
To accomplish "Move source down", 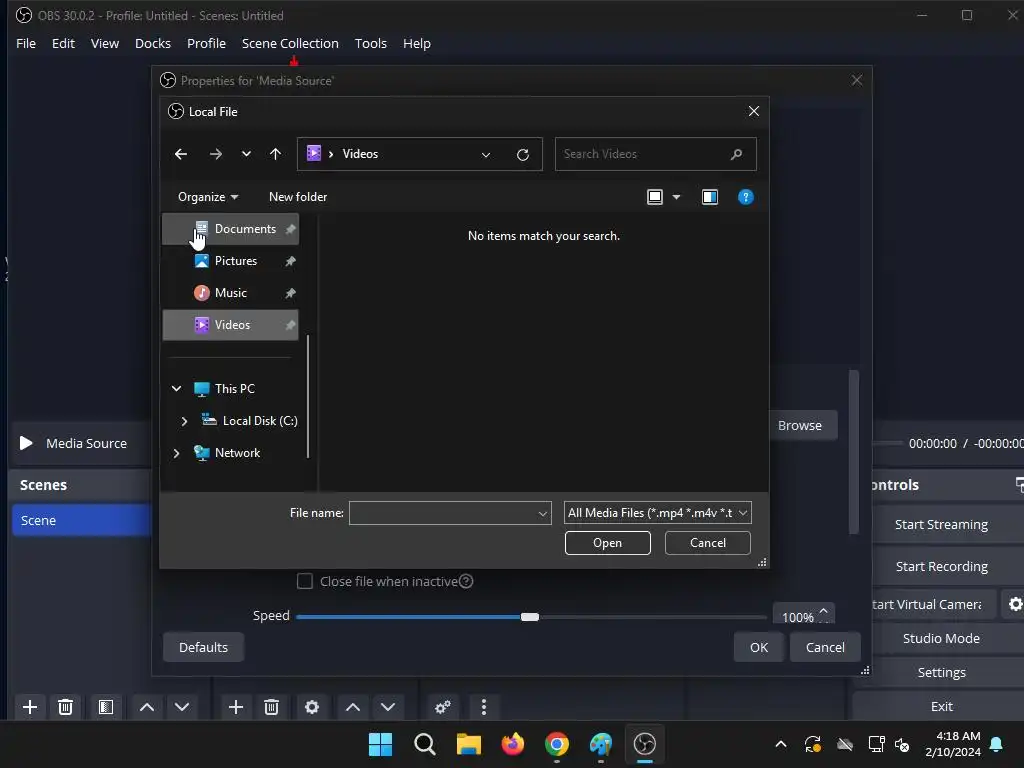I will coord(388,707).
